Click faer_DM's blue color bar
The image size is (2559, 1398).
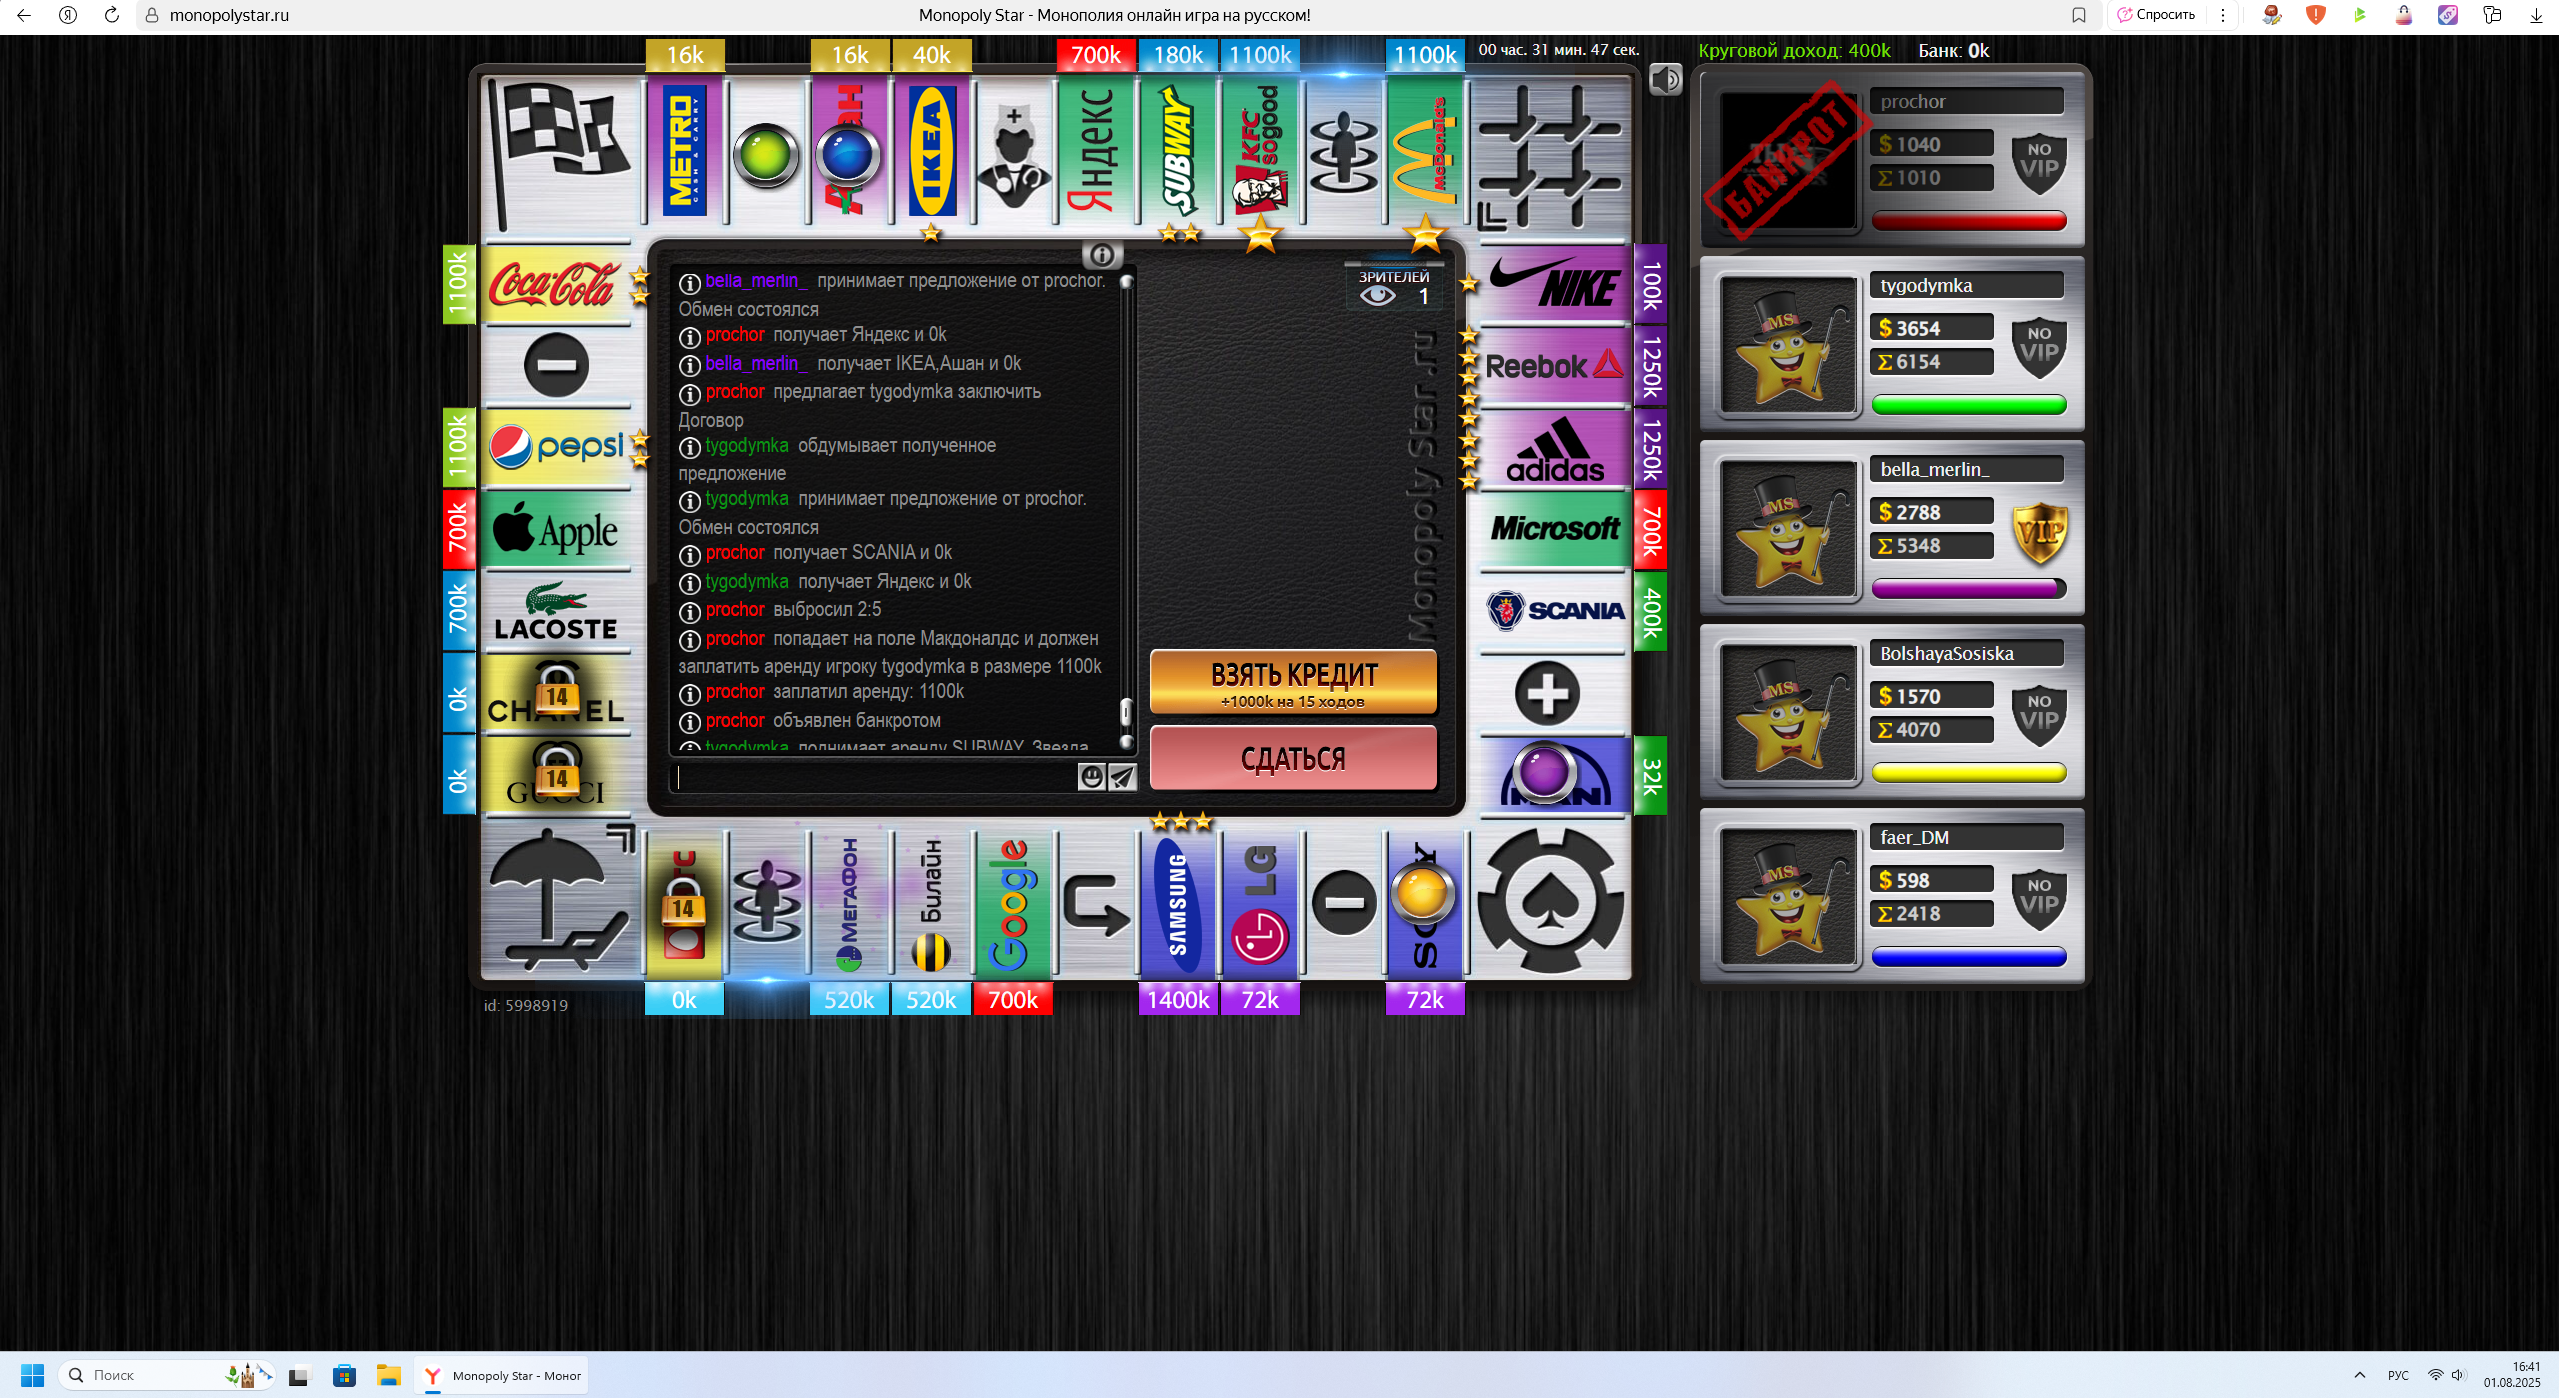click(1968, 956)
